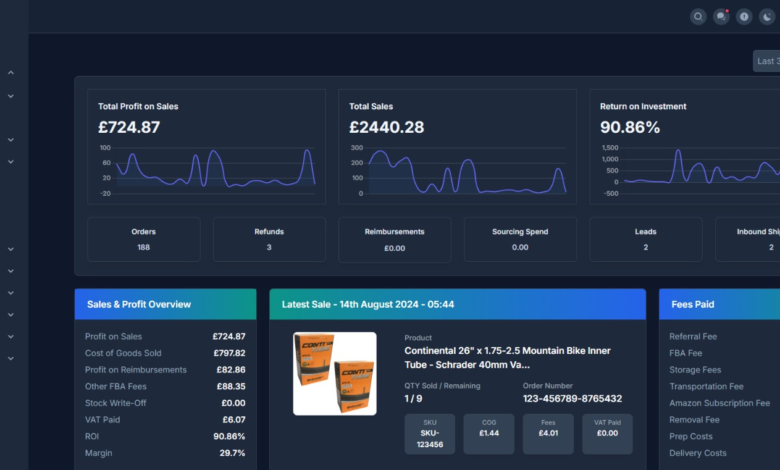Select the Reimbursements £0.00 card

[394, 240]
